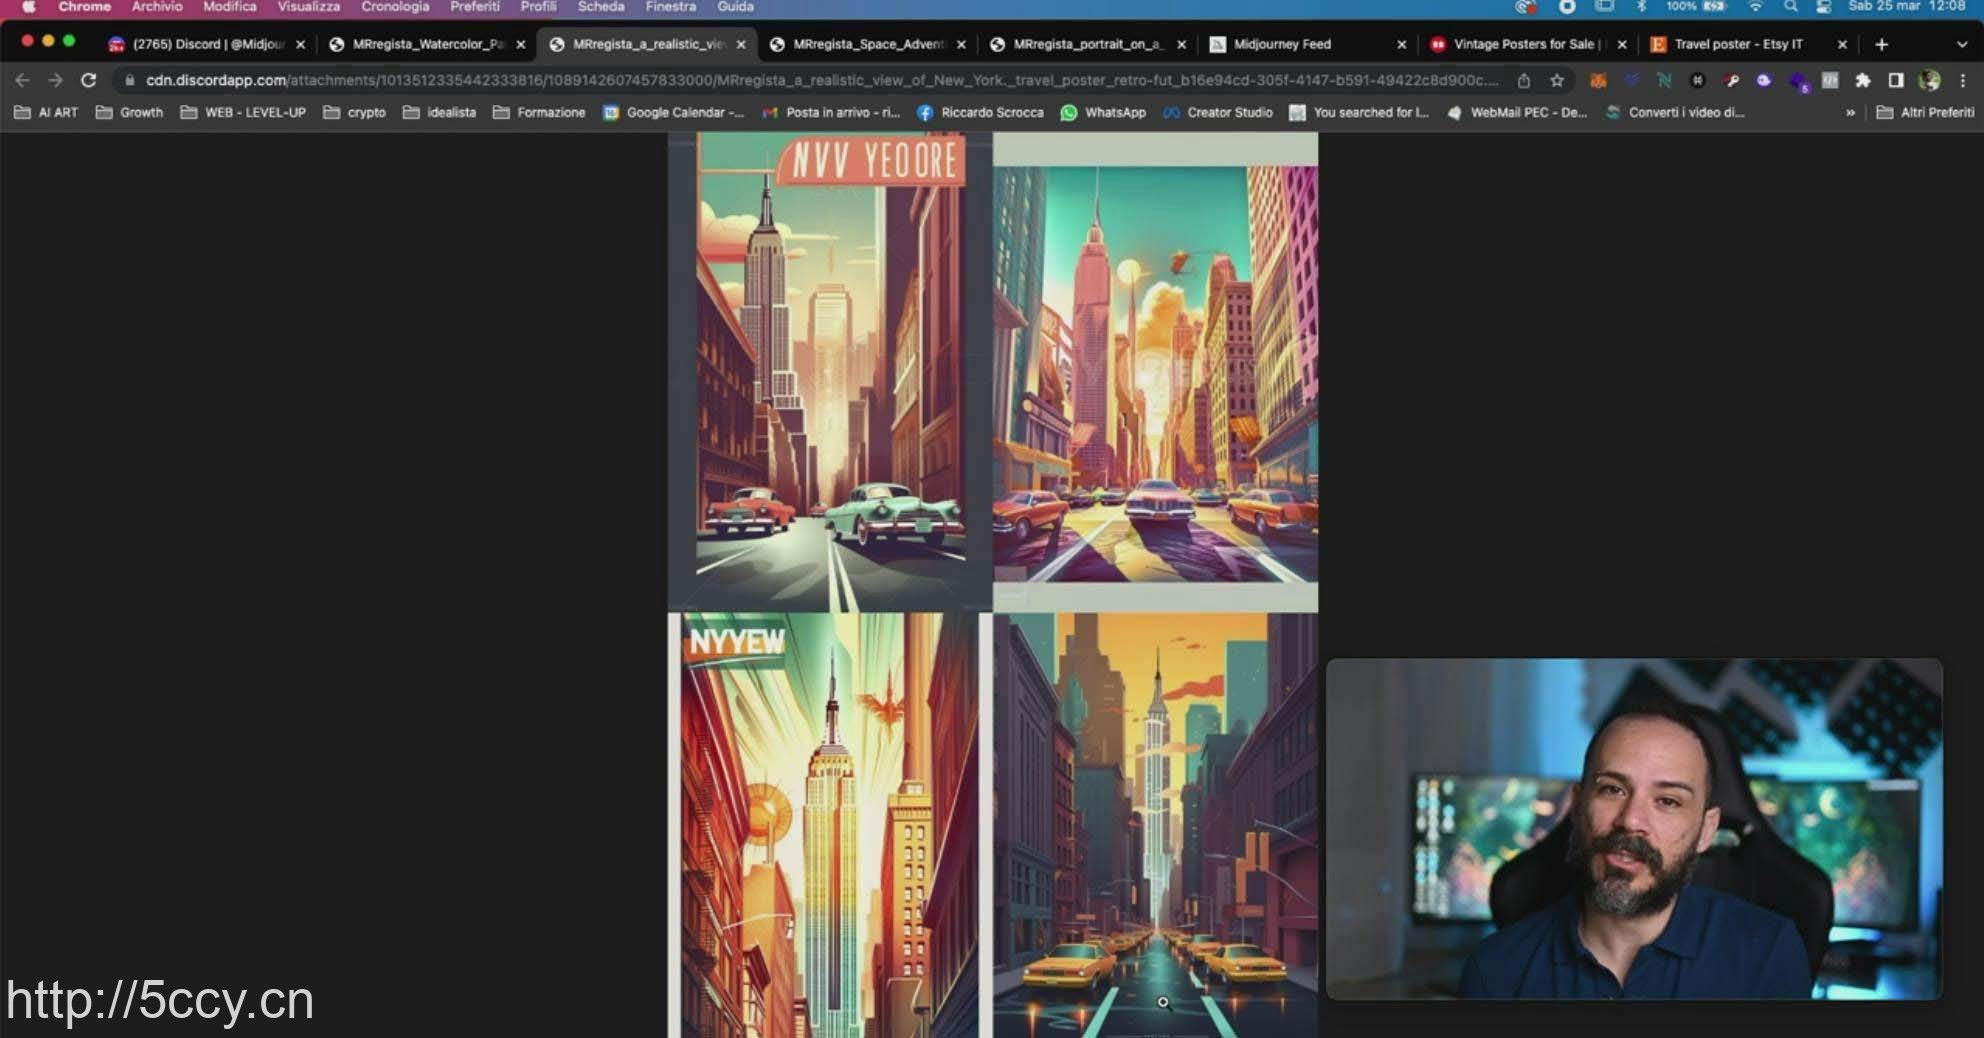Open the Apple menu
This screenshot has width=1984, height=1038.
(x=29, y=6)
